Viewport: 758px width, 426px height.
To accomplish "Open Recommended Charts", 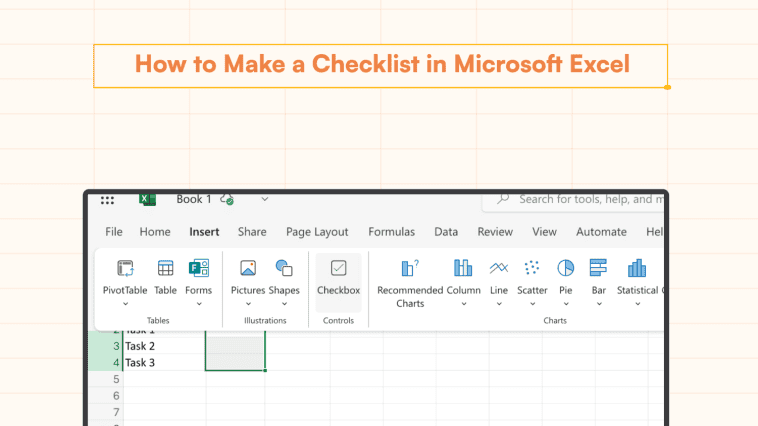I will [x=409, y=269].
